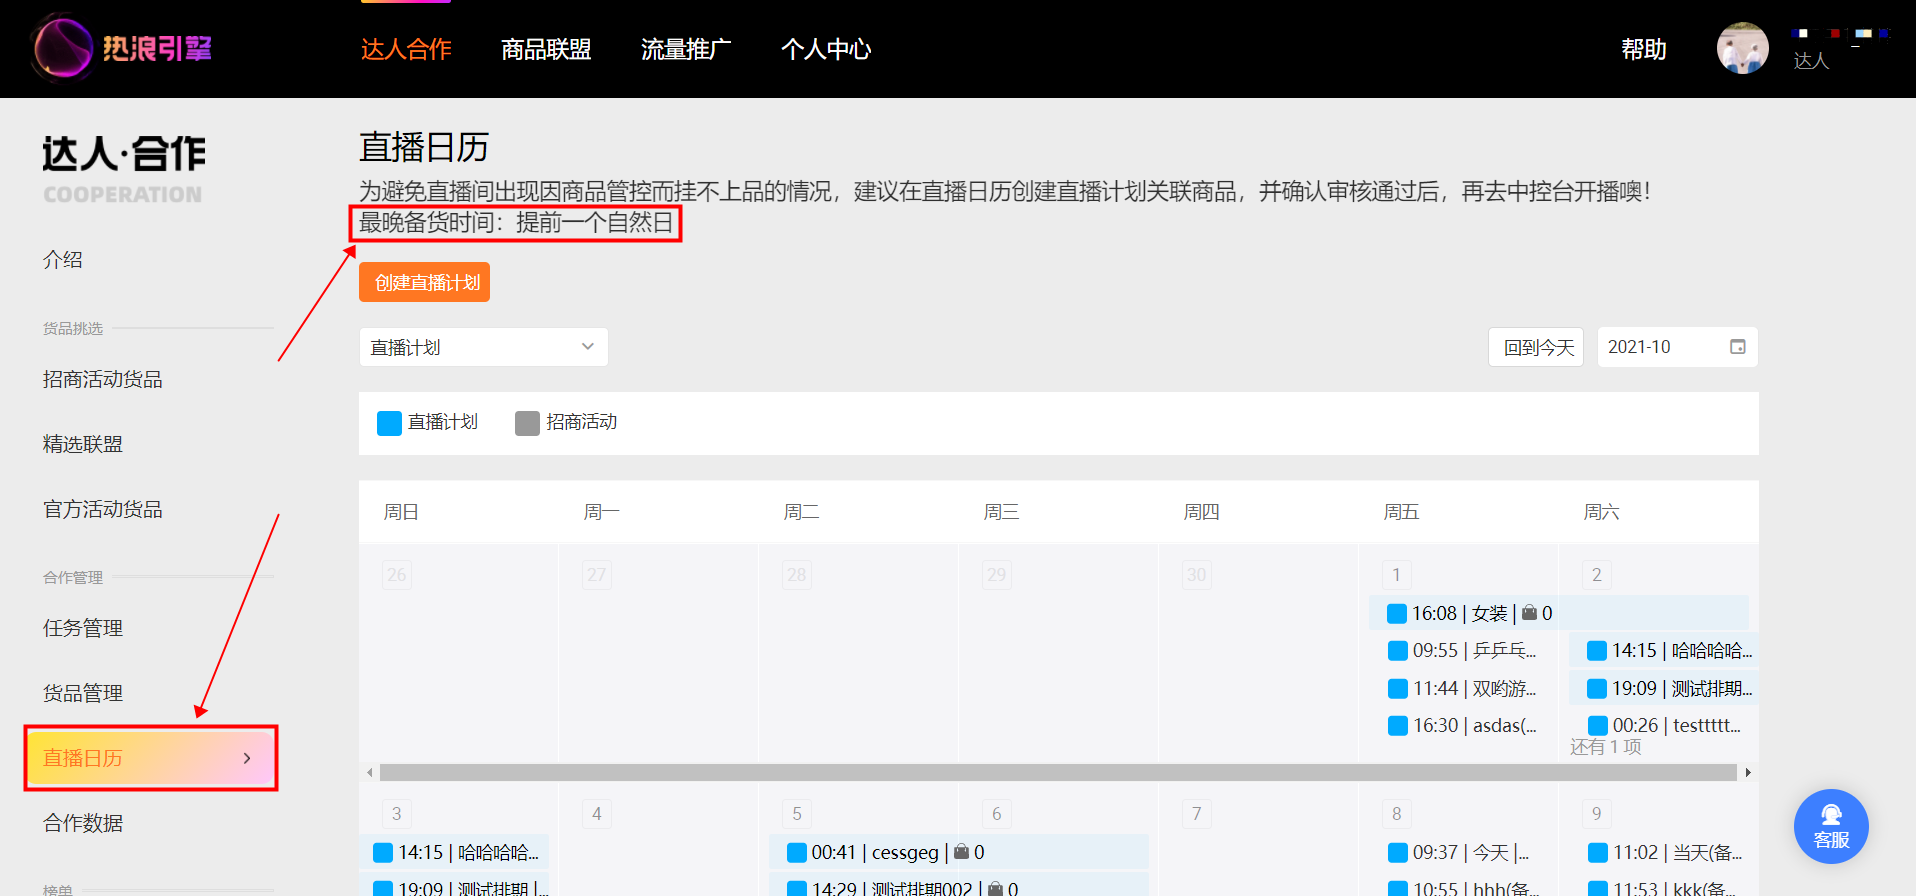Switch to 个人中心 top navigation tab
This screenshot has height=896, width=1916.
pos(826,49)
